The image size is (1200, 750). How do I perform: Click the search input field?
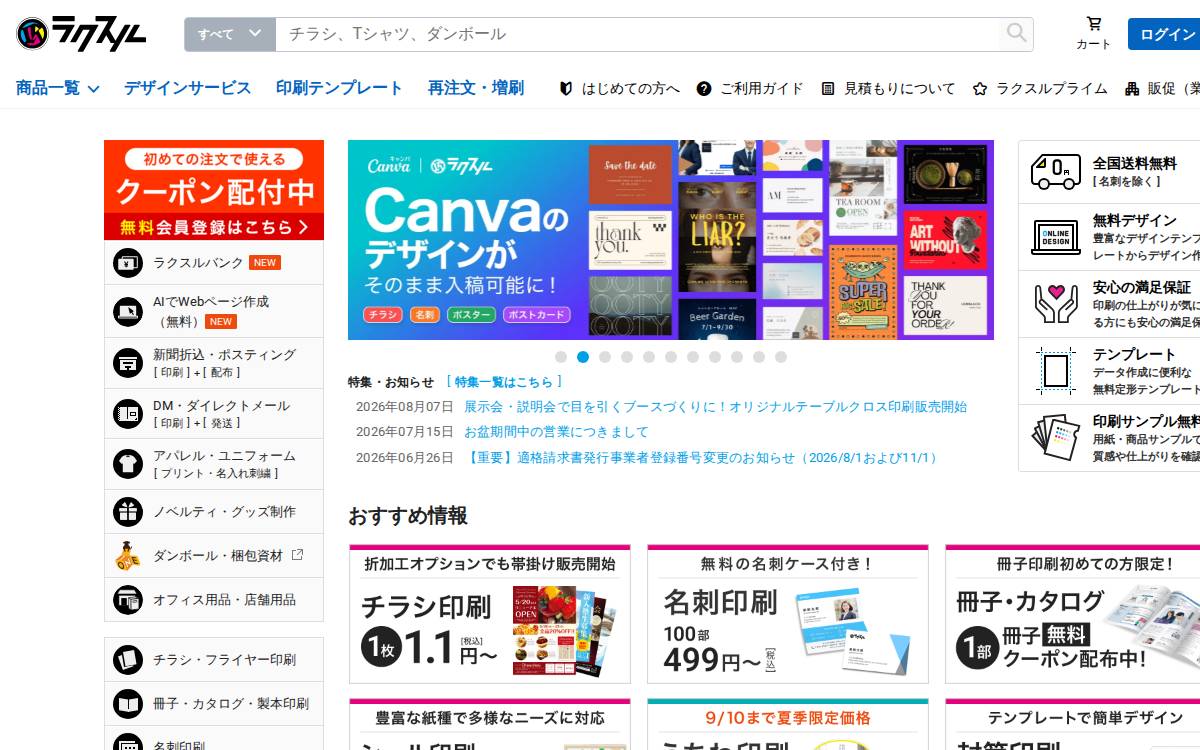637,34
